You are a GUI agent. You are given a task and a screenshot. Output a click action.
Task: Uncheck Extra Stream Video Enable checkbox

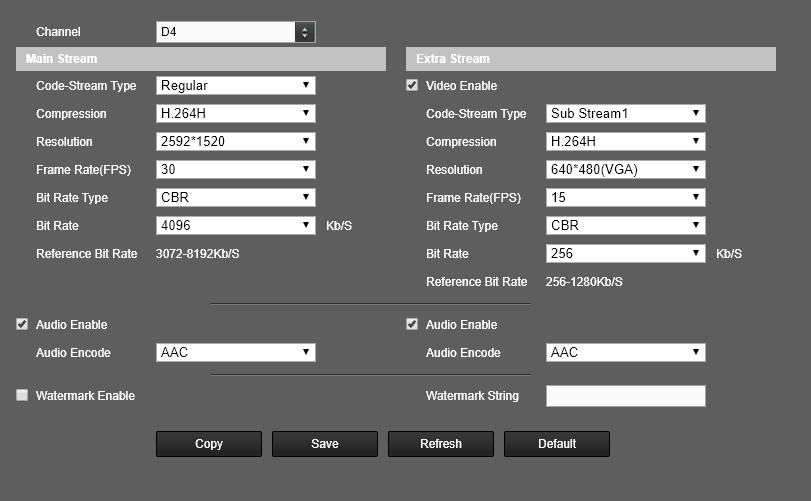click(412, 85)
